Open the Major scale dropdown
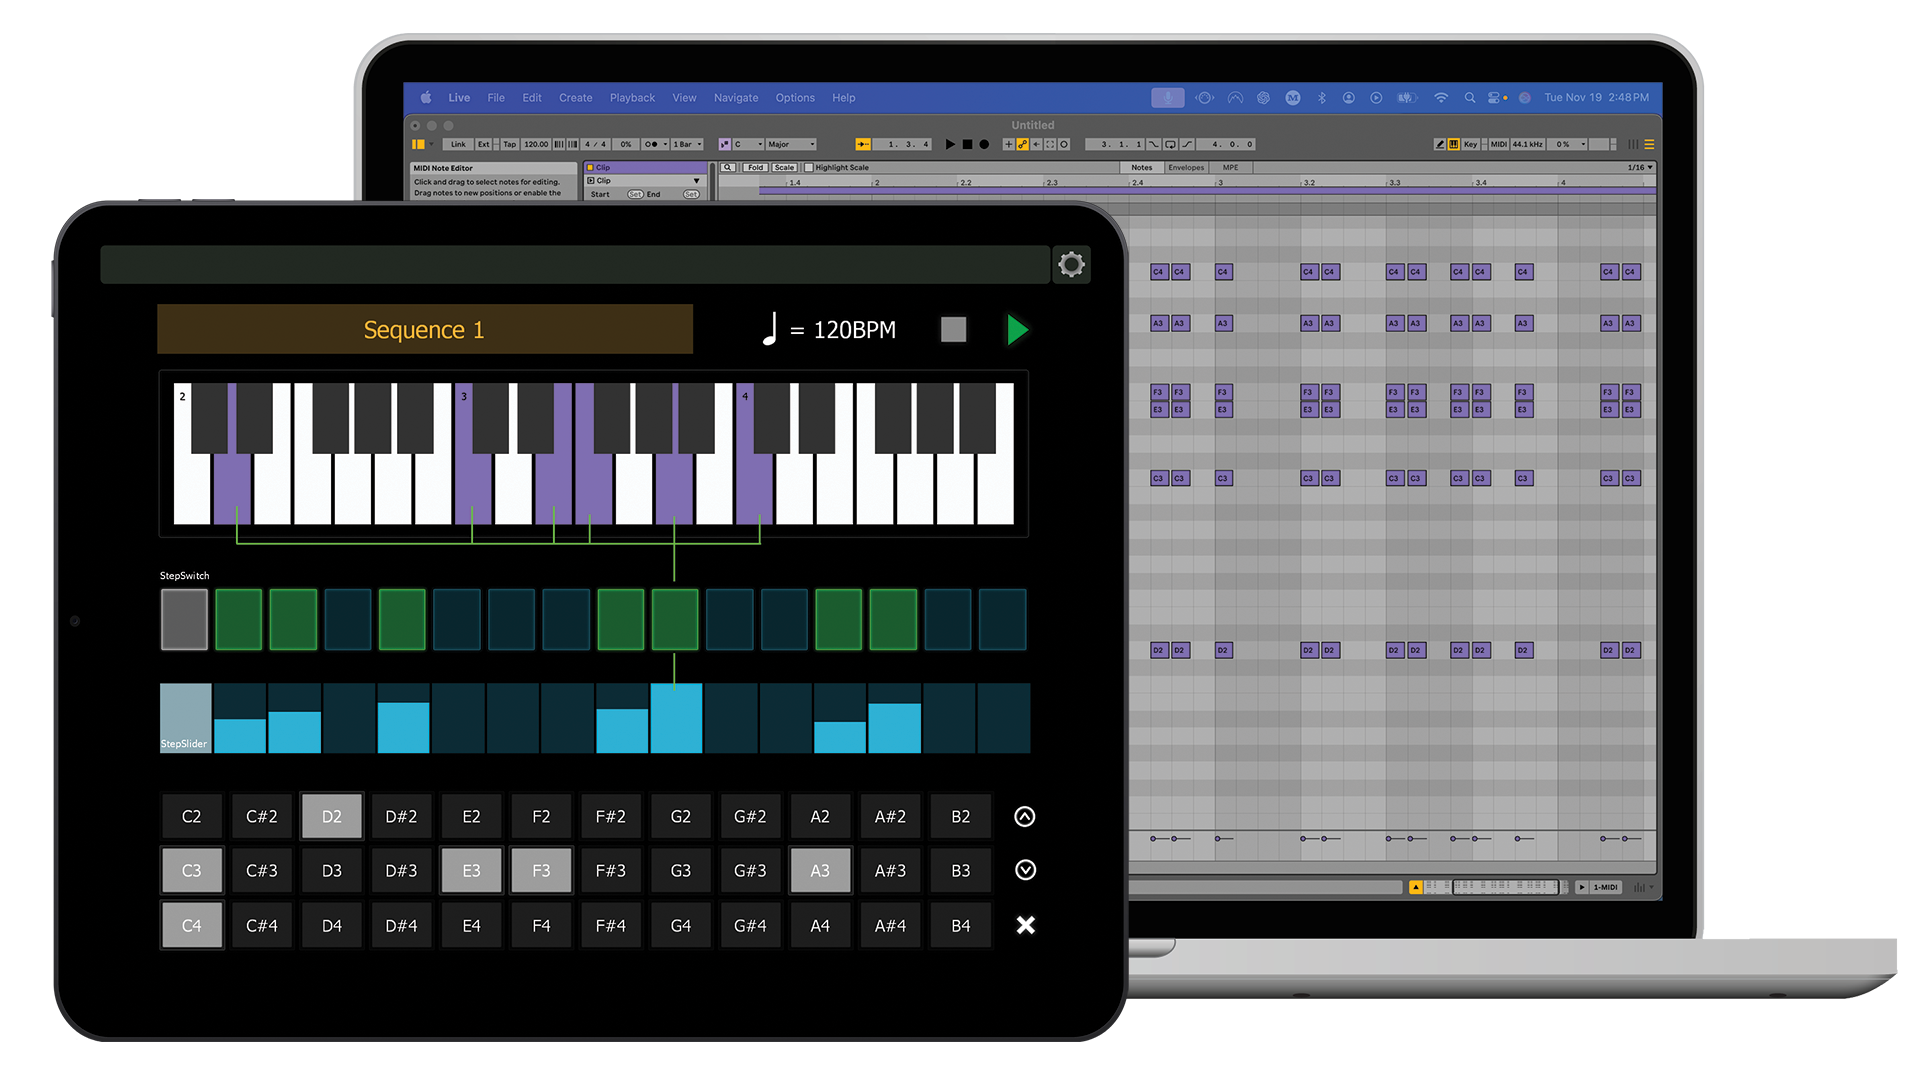 pyautogui.click(x=791, y=145)
